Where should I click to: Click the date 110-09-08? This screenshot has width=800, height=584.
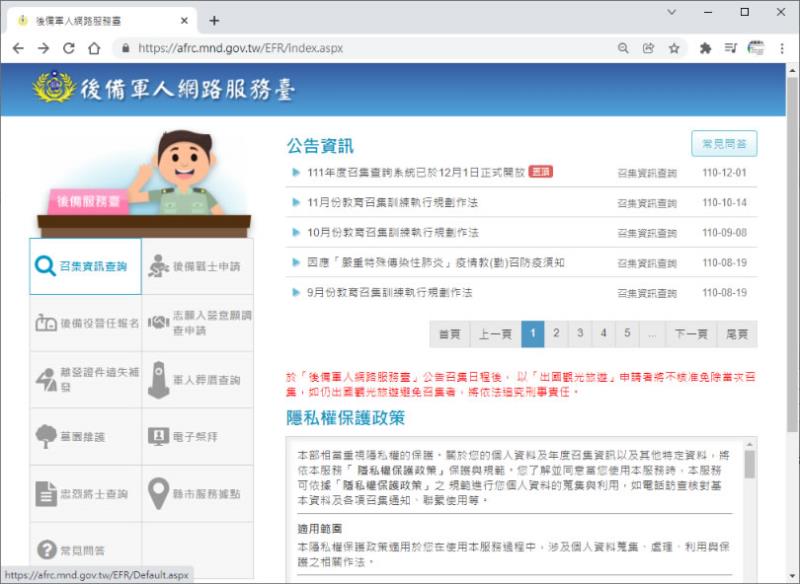[724, 233]
